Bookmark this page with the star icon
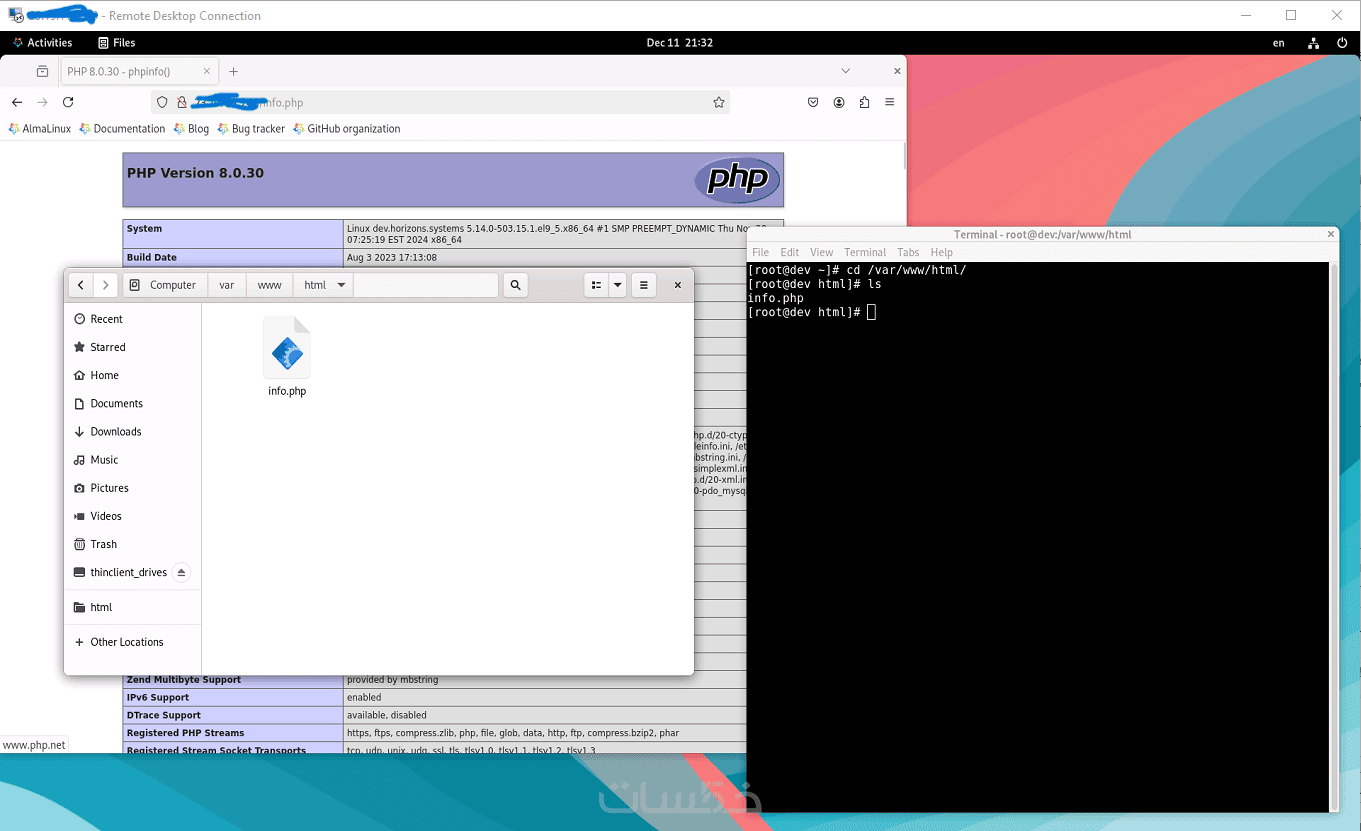Screen dimensions: 1361x831 coord(718,102)
